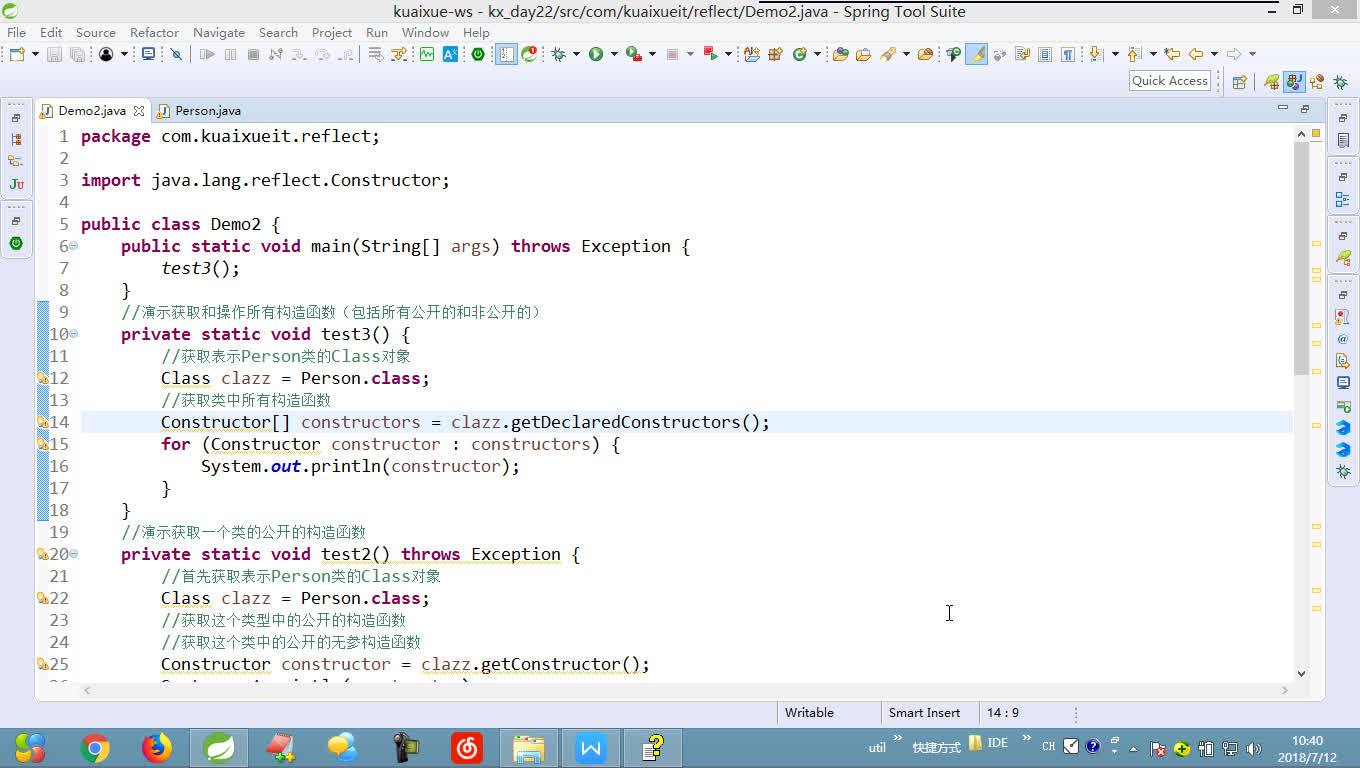Open the Refactor menu
1360x768 pixels.
(154, 32)
